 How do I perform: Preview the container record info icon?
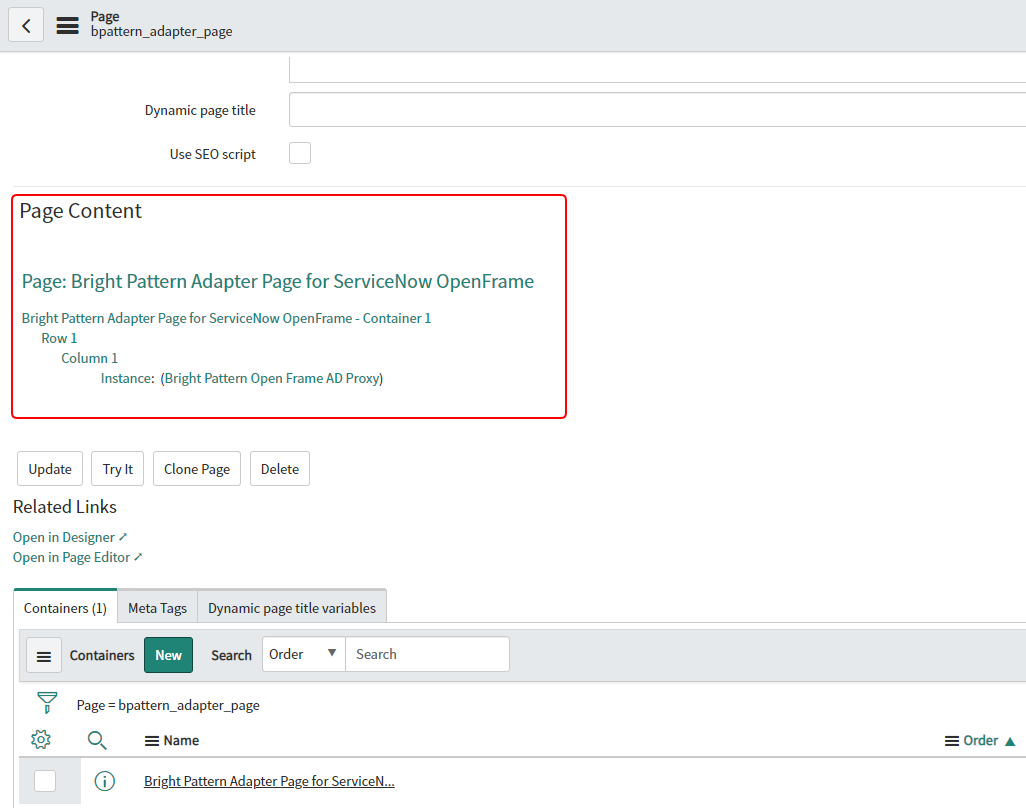pyautogui.click(x=105, y=781)
